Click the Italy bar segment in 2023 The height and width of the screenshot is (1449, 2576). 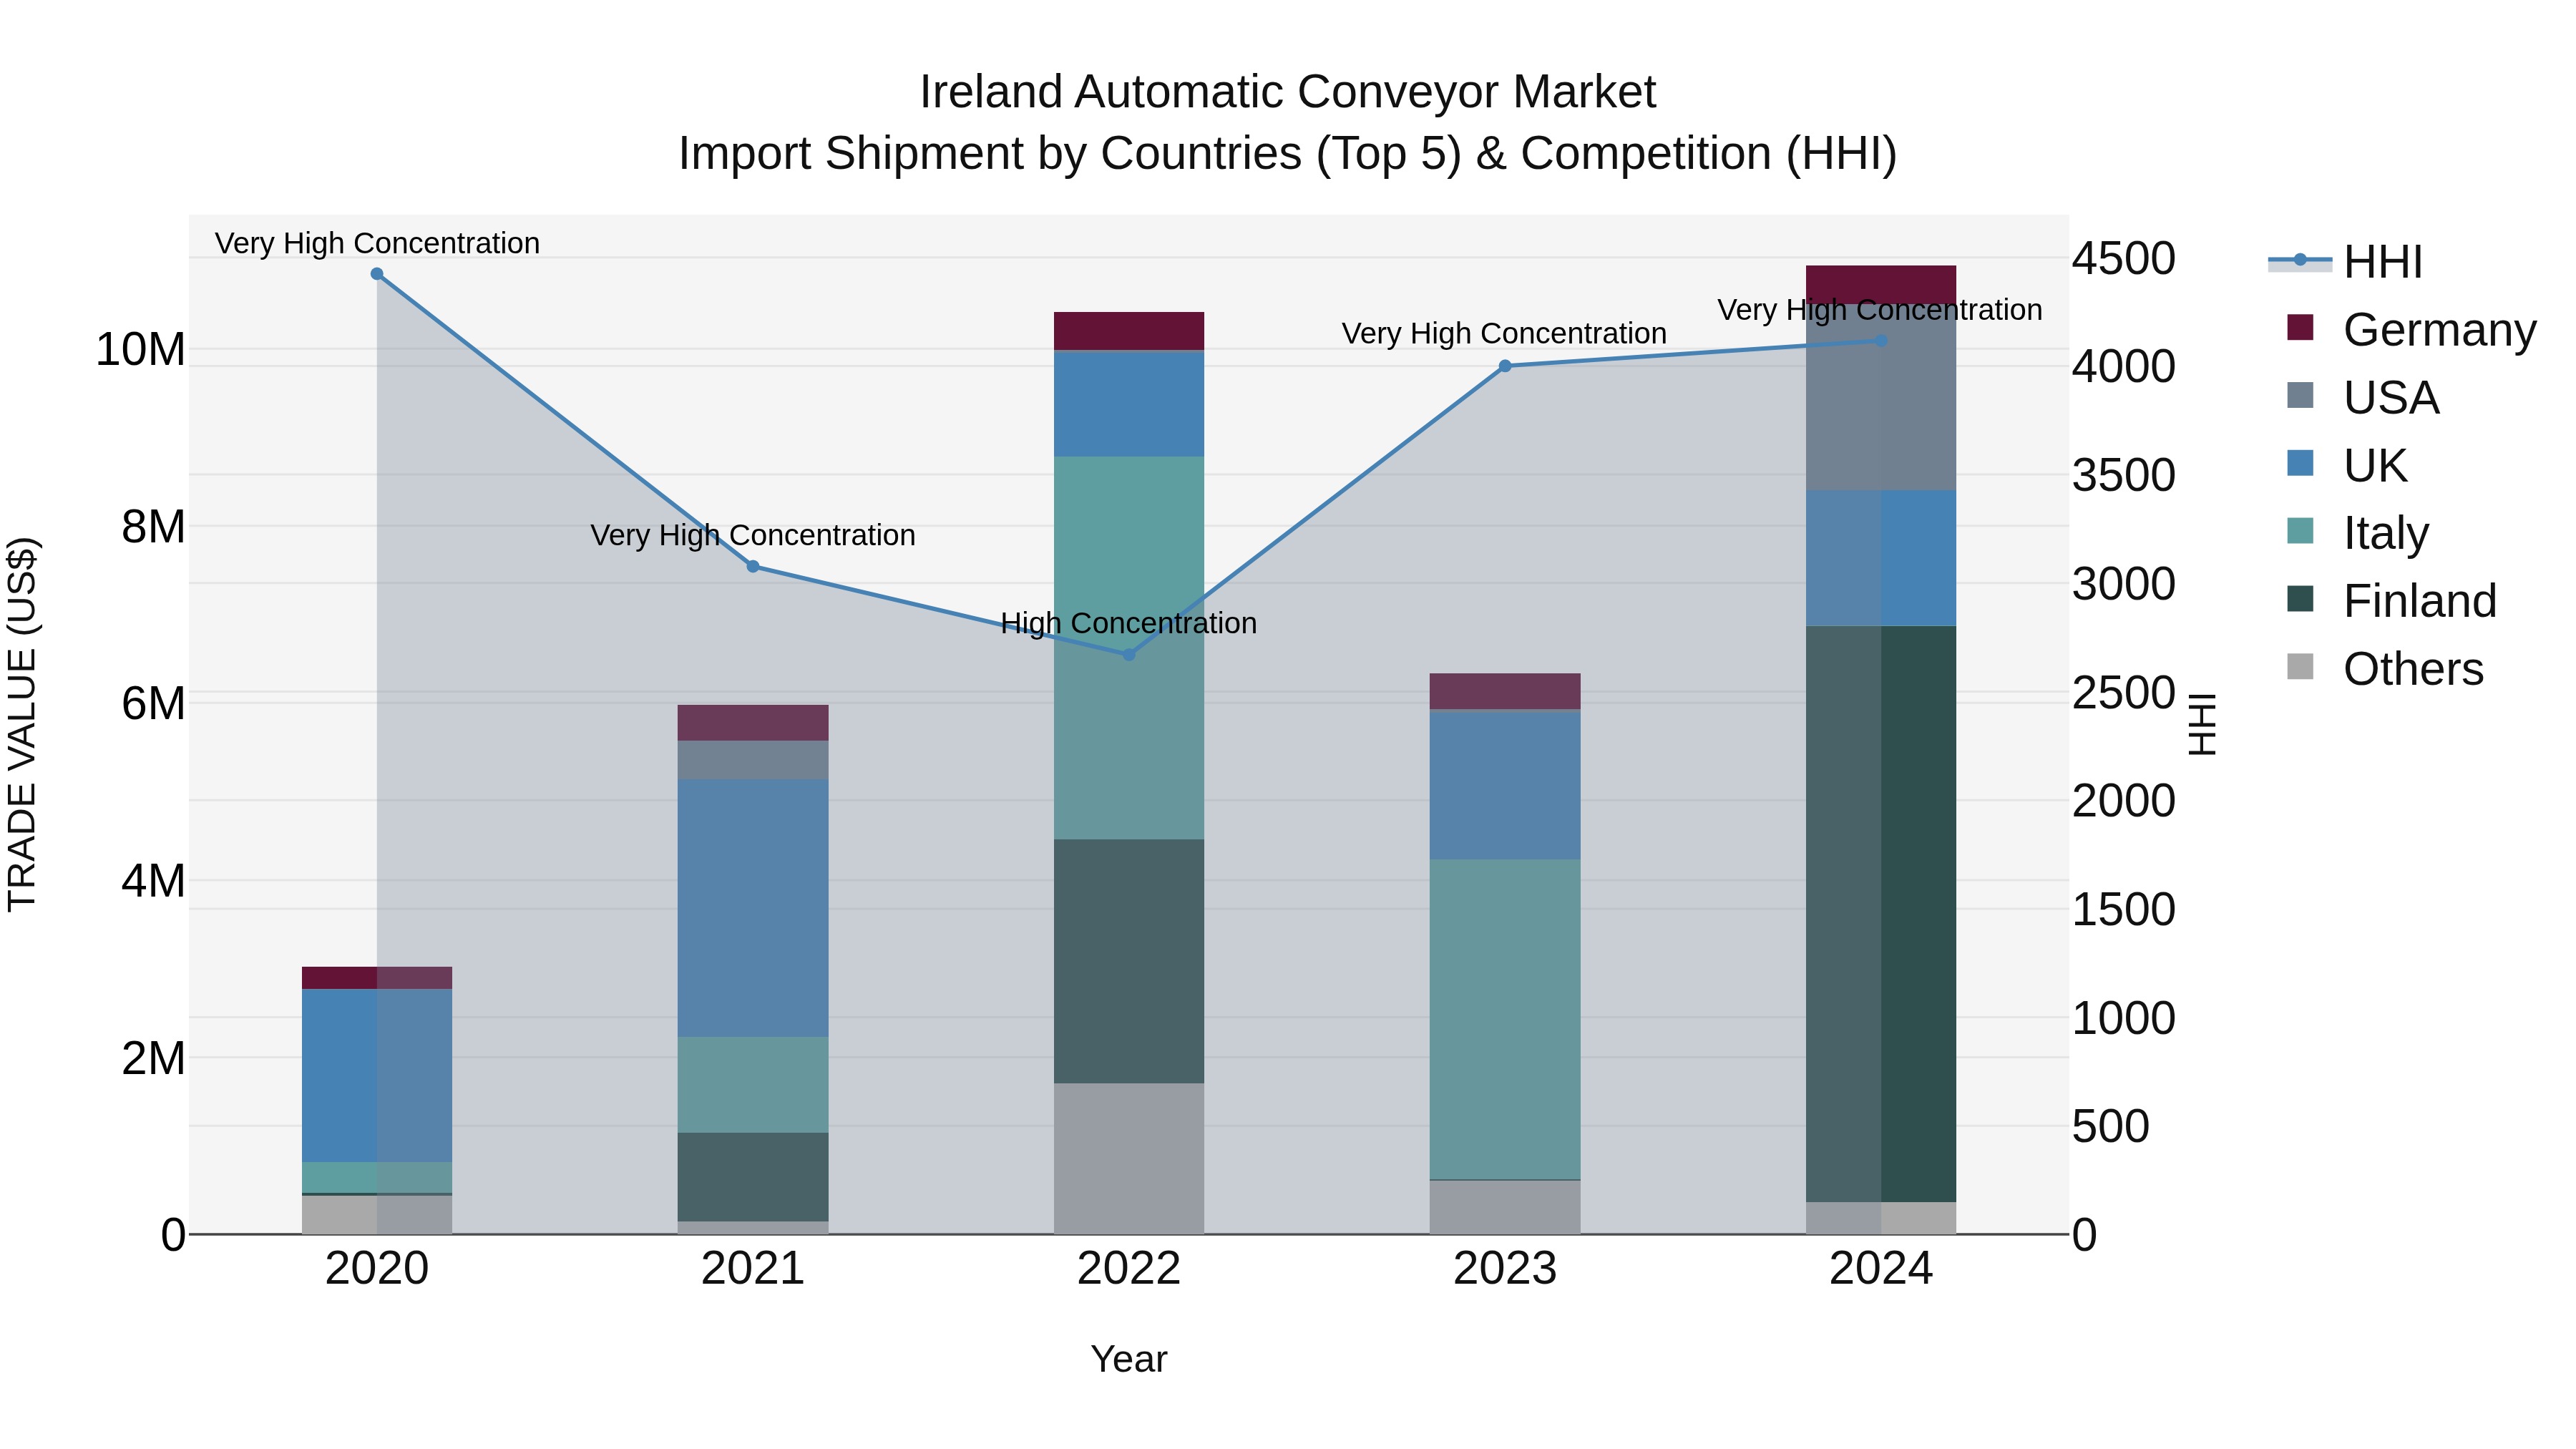(x=1505, y=1019)
